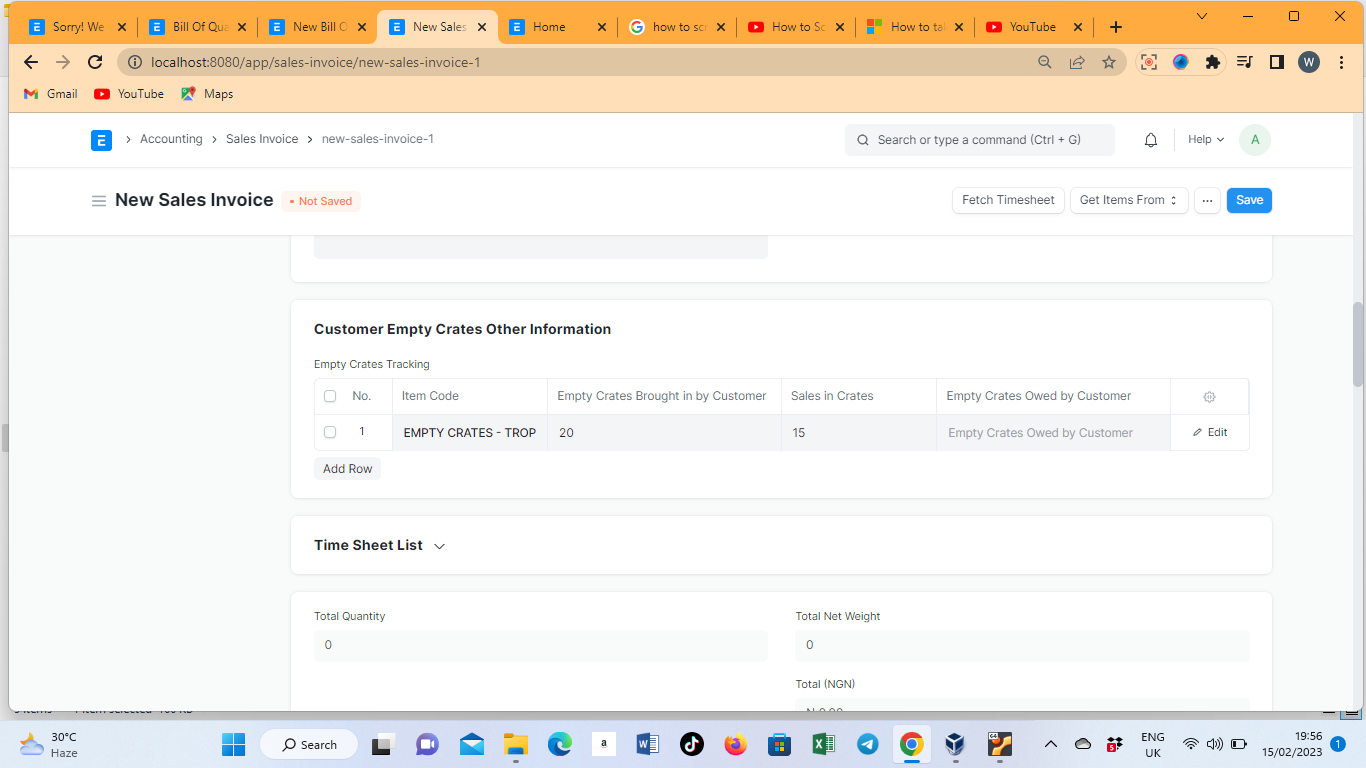Viewport: 1366px width, 768px height.
Task: Click the Empty Crates Owed by Customer cell
Action: pyautogui.click(x=1052, y=433)
